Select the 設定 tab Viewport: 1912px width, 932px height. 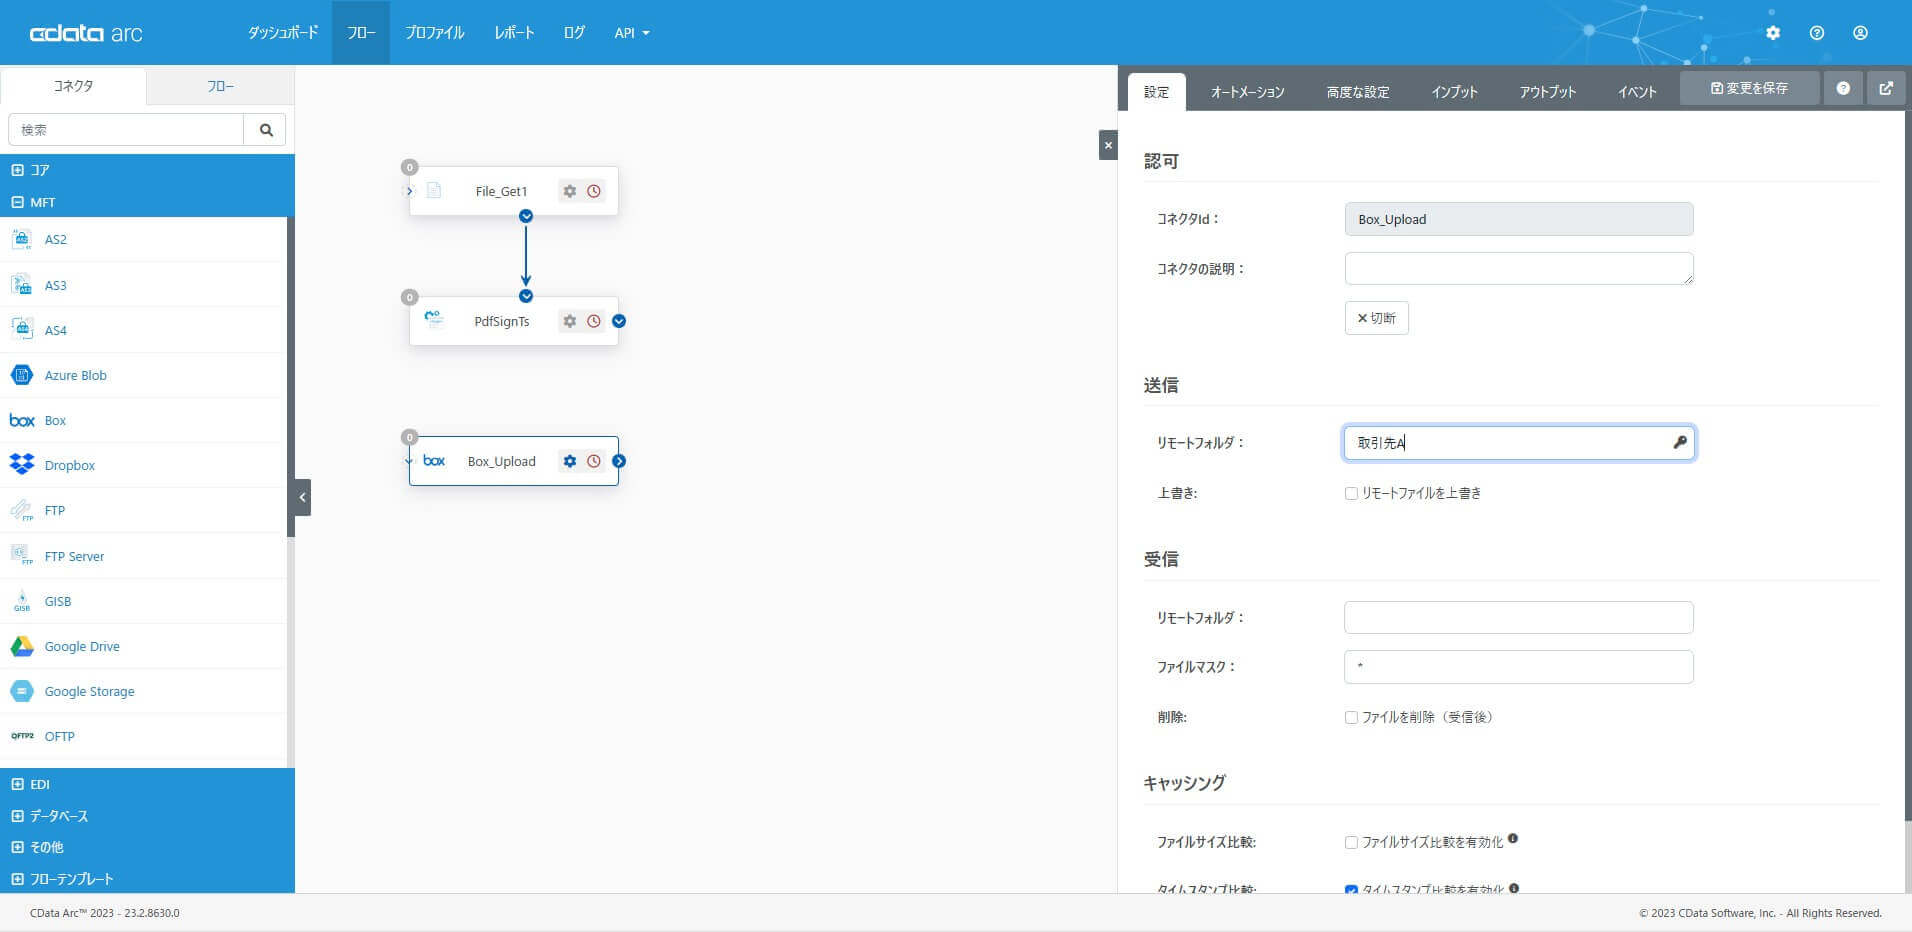click(x=1157, y=92)
